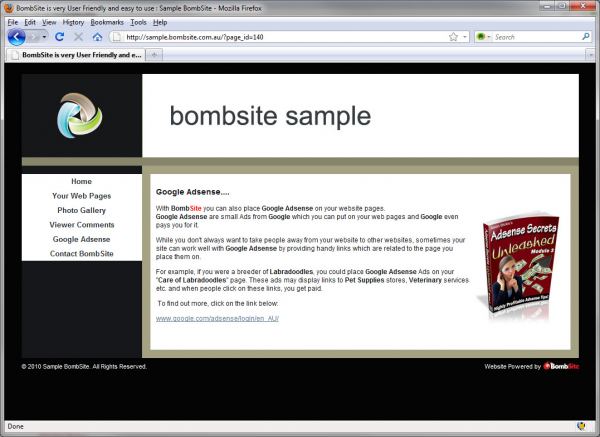Click the address bar URL field
This screenshot has height=437, width=600.
[285, 37]
